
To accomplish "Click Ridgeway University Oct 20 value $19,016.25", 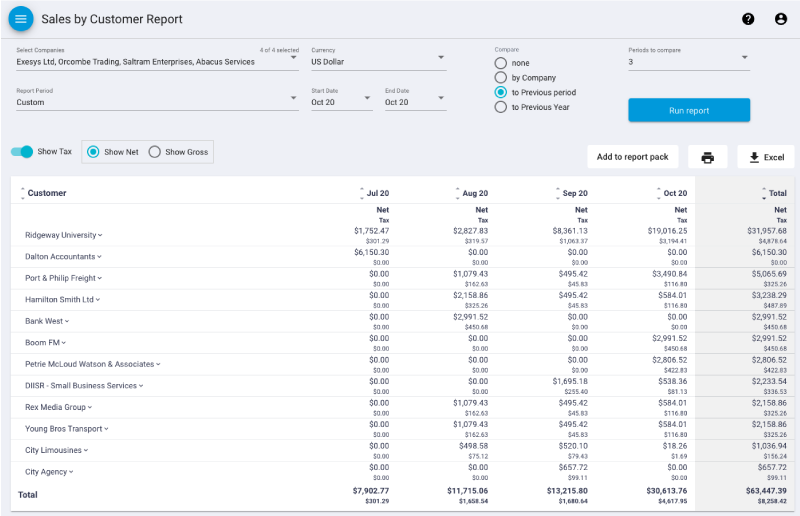I will click(x=667, y=231).
